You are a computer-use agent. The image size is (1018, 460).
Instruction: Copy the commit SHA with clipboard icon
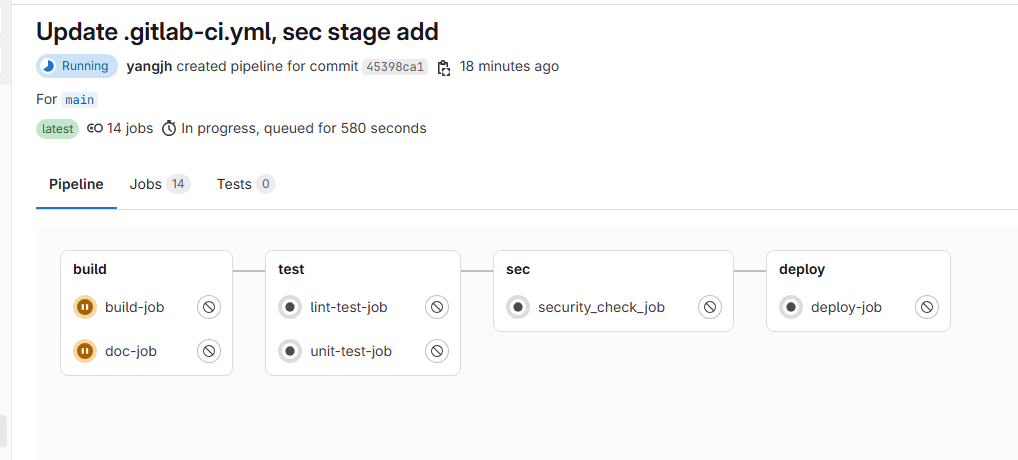click(x=443, y=67)
